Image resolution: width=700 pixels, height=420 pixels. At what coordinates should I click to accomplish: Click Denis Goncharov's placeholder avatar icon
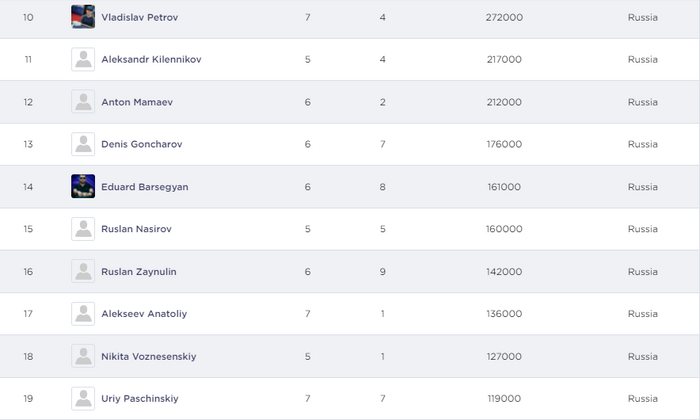pyautogui.click(x=83, y=144)
